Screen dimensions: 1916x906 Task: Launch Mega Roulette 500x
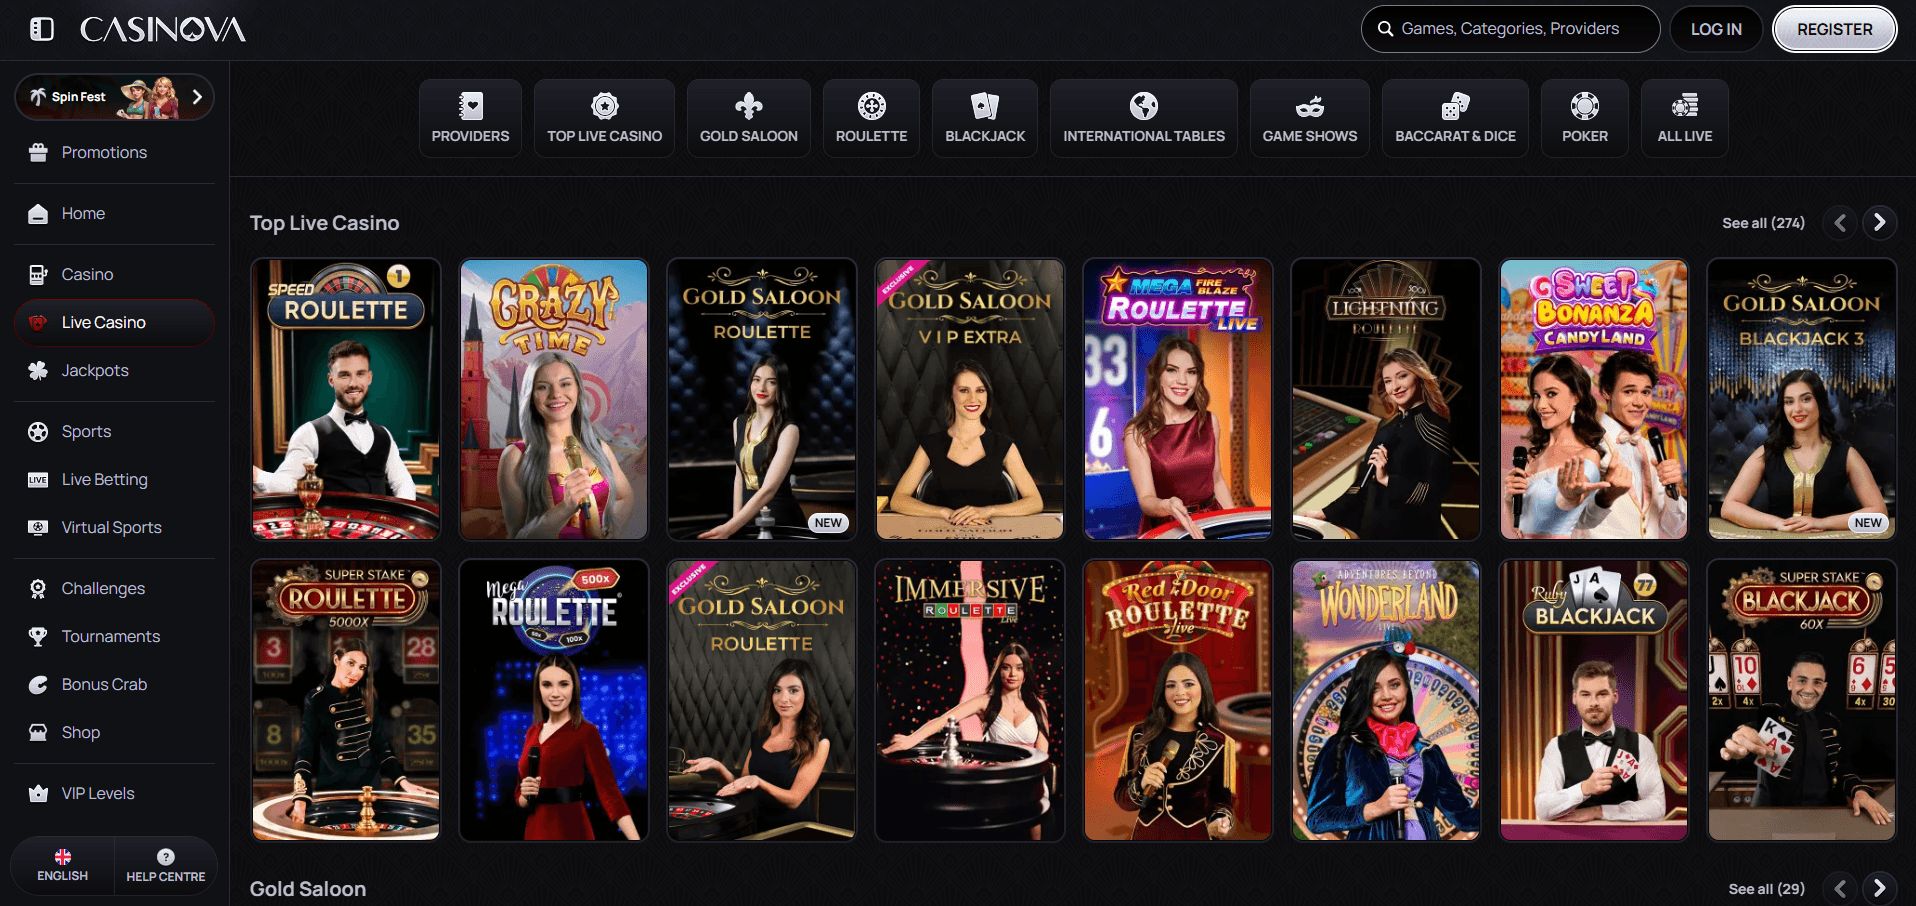click(554, 700)
